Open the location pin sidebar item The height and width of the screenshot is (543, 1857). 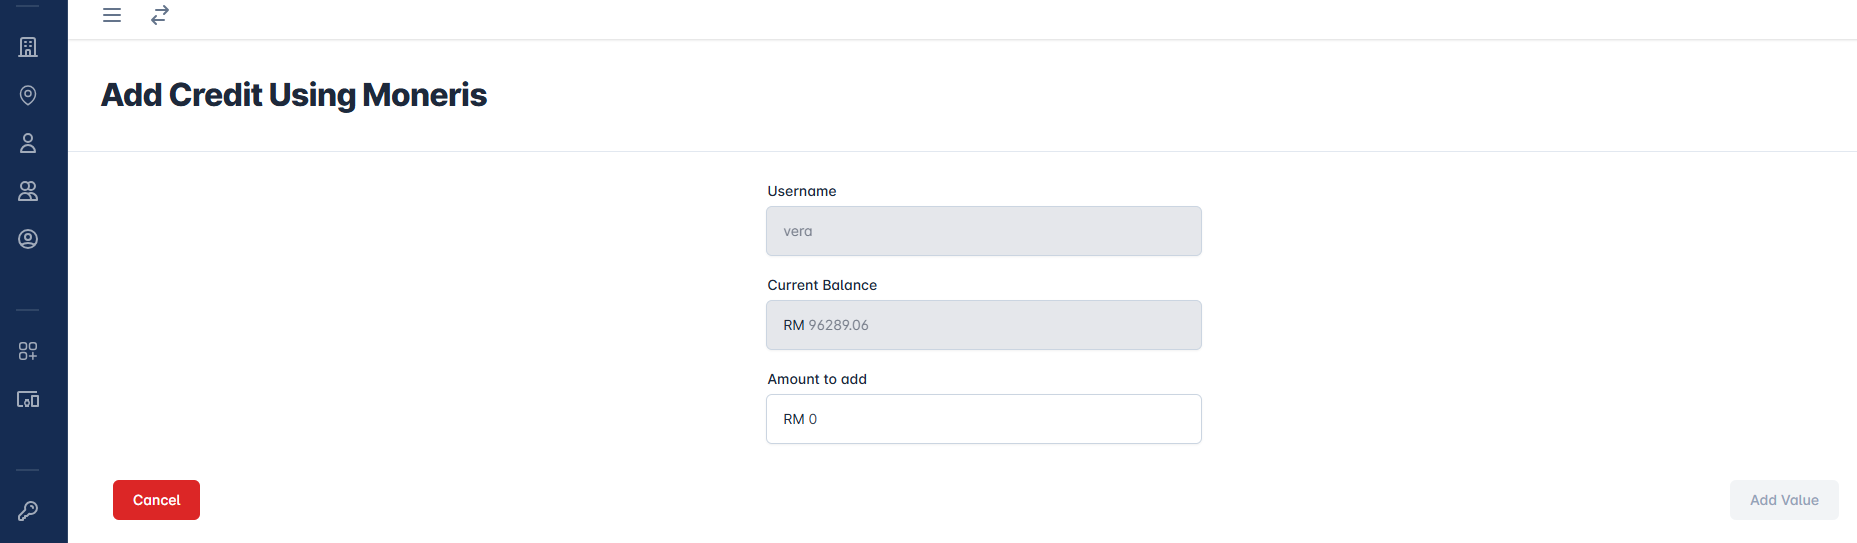pyautogui.click(x=28, y=95)
